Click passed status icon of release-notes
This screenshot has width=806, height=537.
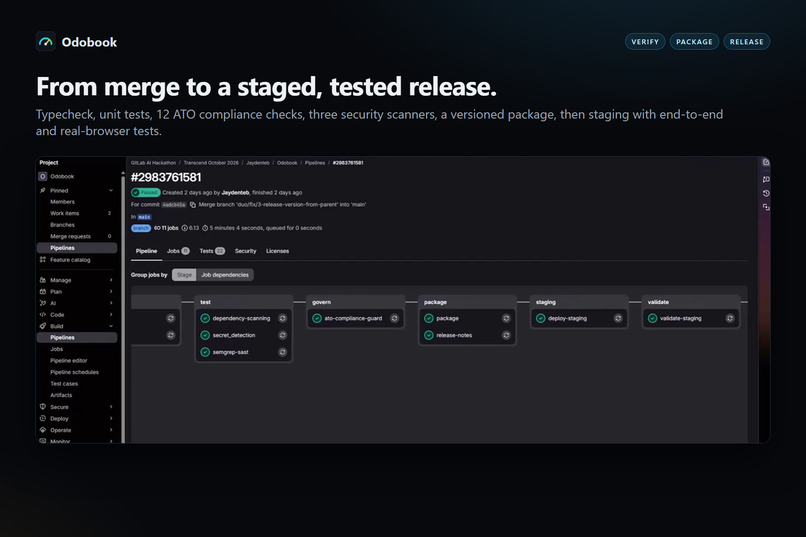point(429,335)
